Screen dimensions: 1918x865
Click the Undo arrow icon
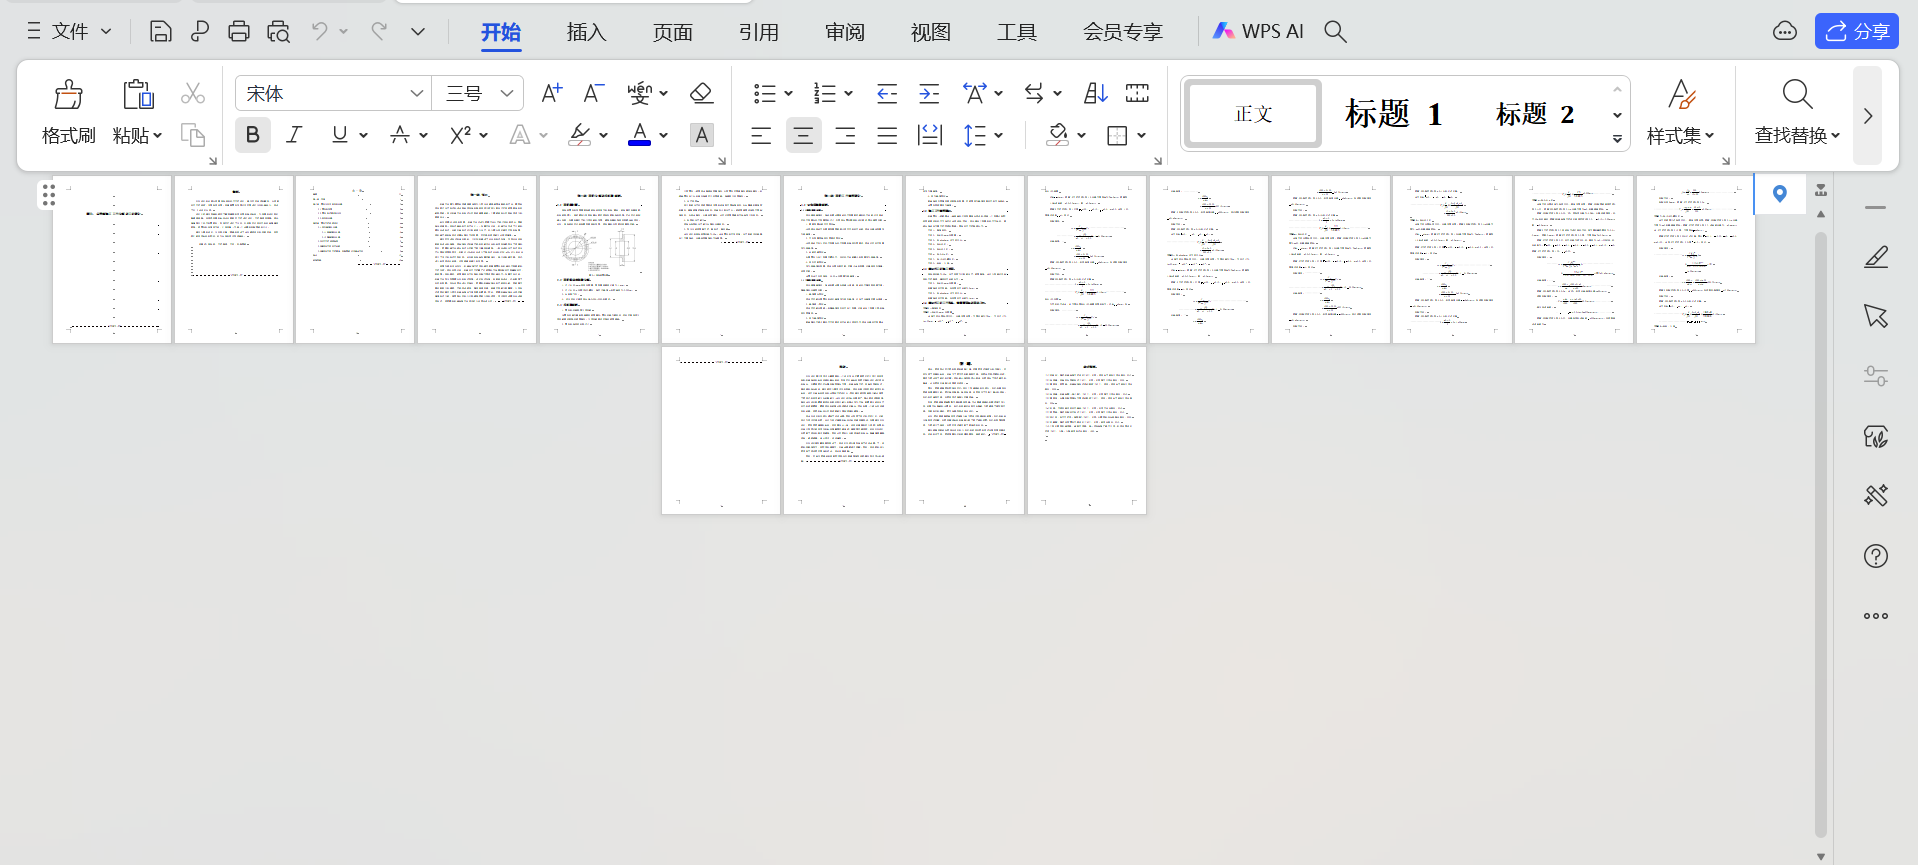(x=319, y=32)
